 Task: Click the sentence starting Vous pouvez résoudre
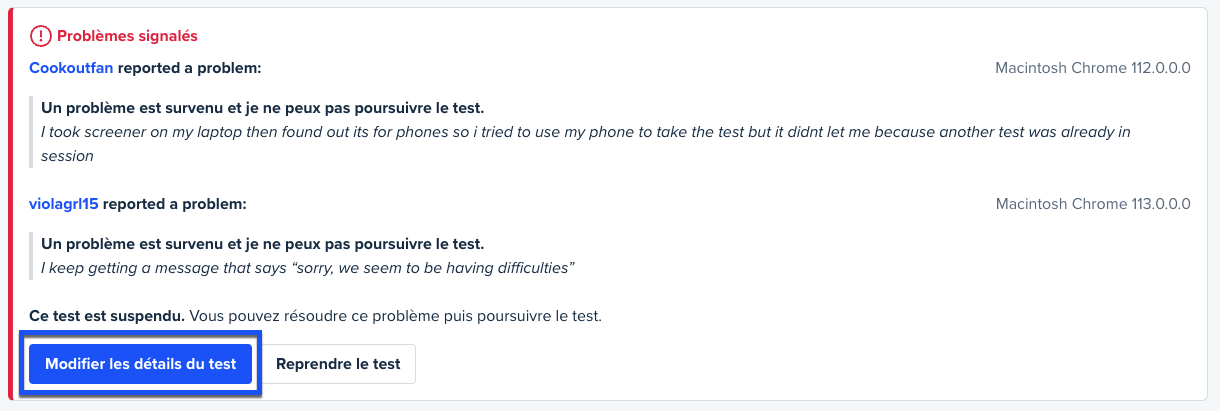[x=395, y=316]
